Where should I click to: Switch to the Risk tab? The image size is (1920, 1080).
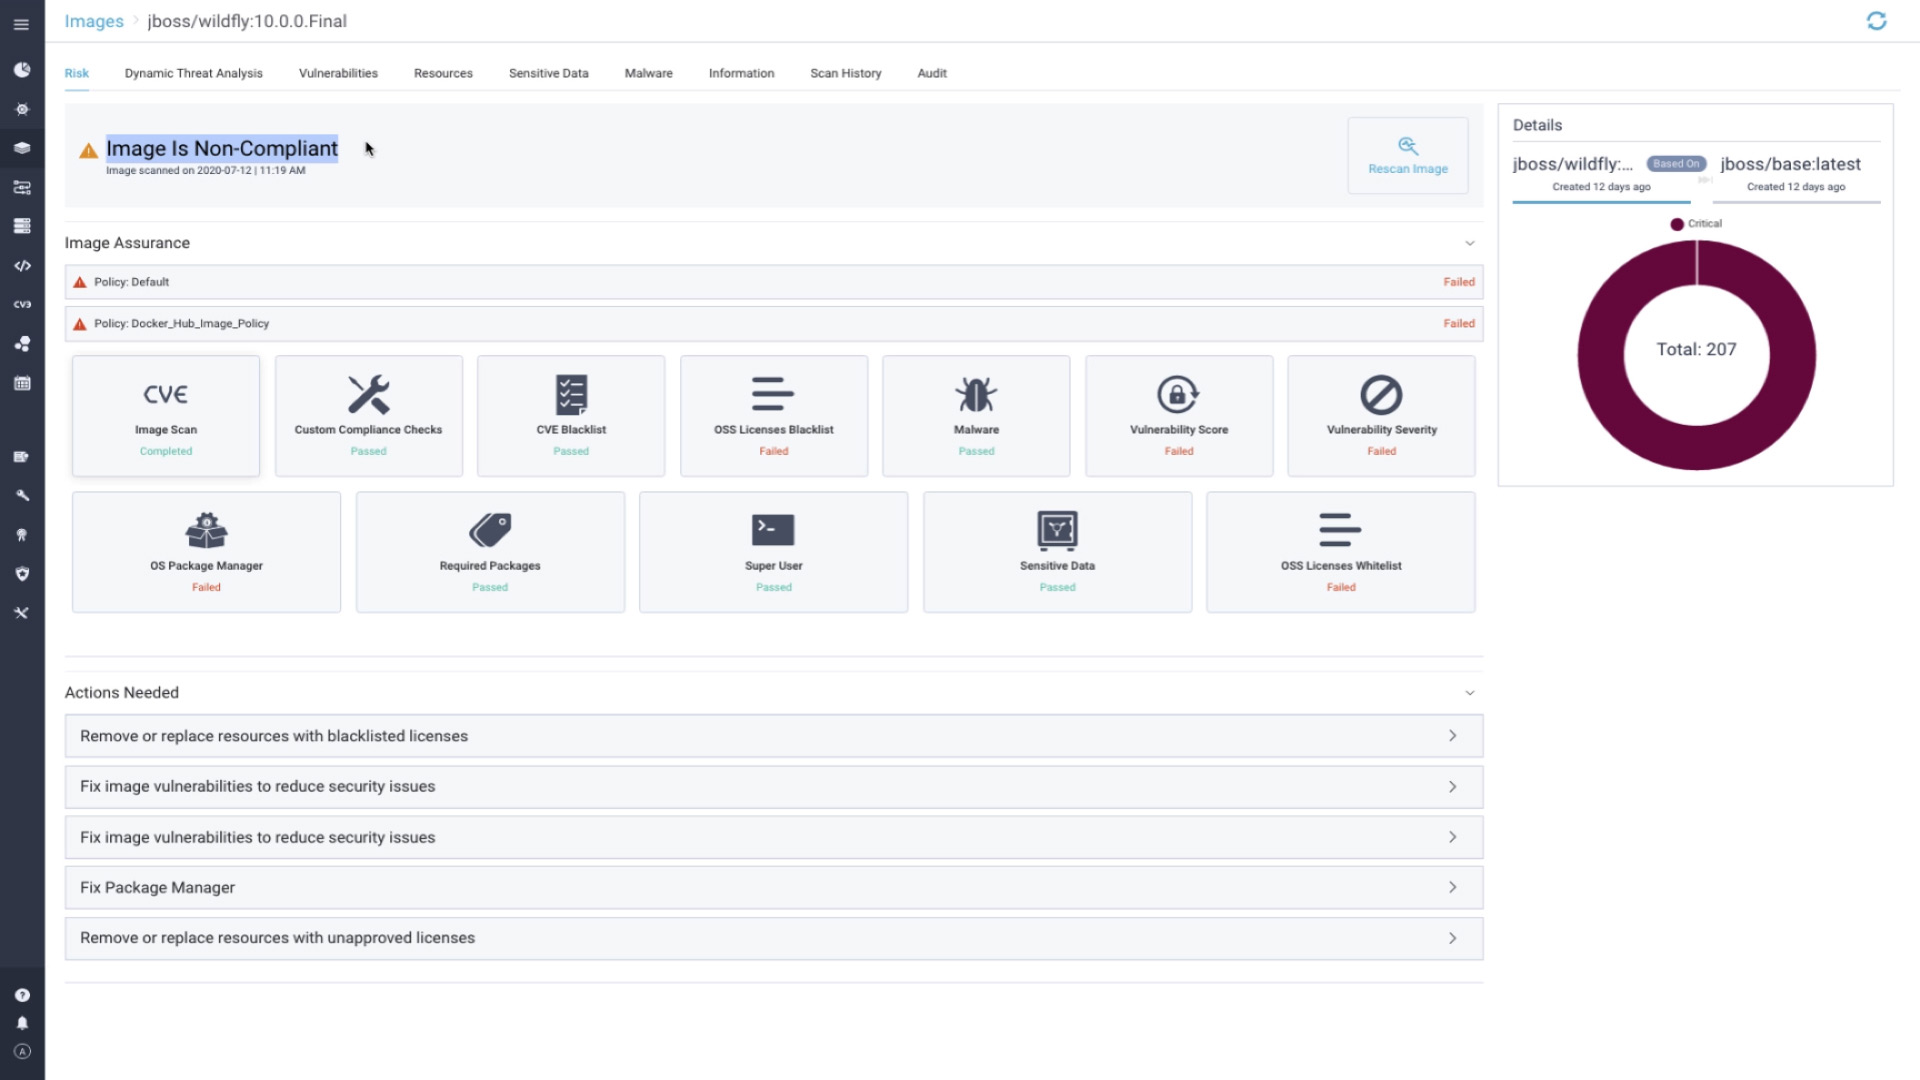coord(77,73)
